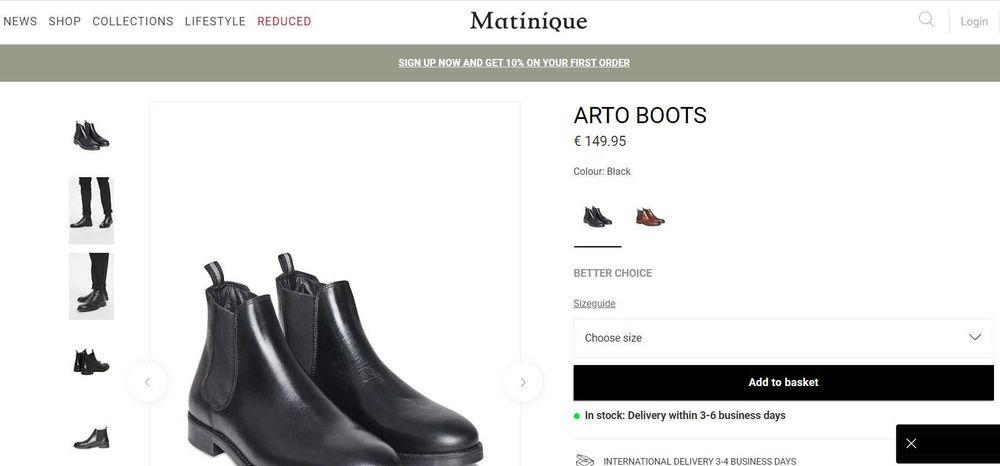This screenshot has width=1000, height=466.
Task: Select the Black boots colour swatch
Action: [597, 216]
